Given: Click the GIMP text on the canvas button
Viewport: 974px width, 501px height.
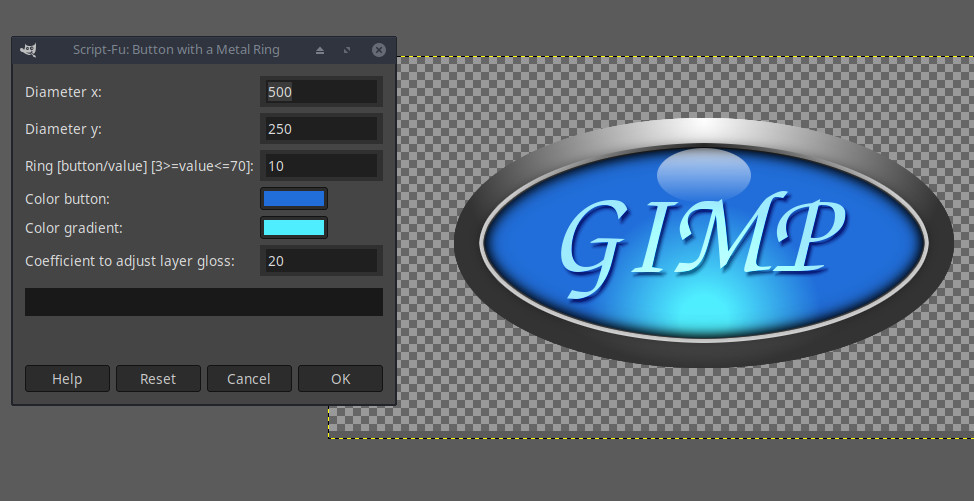Looking at the screenshot, I should [704, 244].
